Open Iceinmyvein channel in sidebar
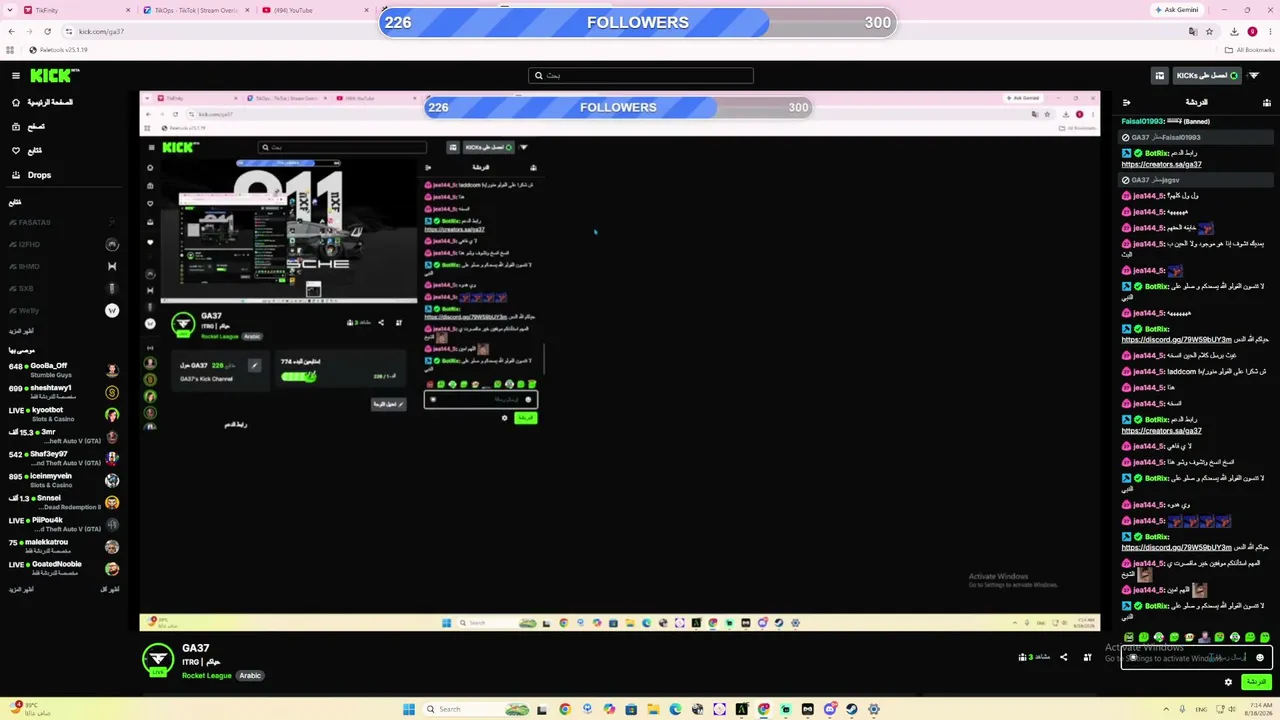Screen dimensions: 1280x720 64,480
